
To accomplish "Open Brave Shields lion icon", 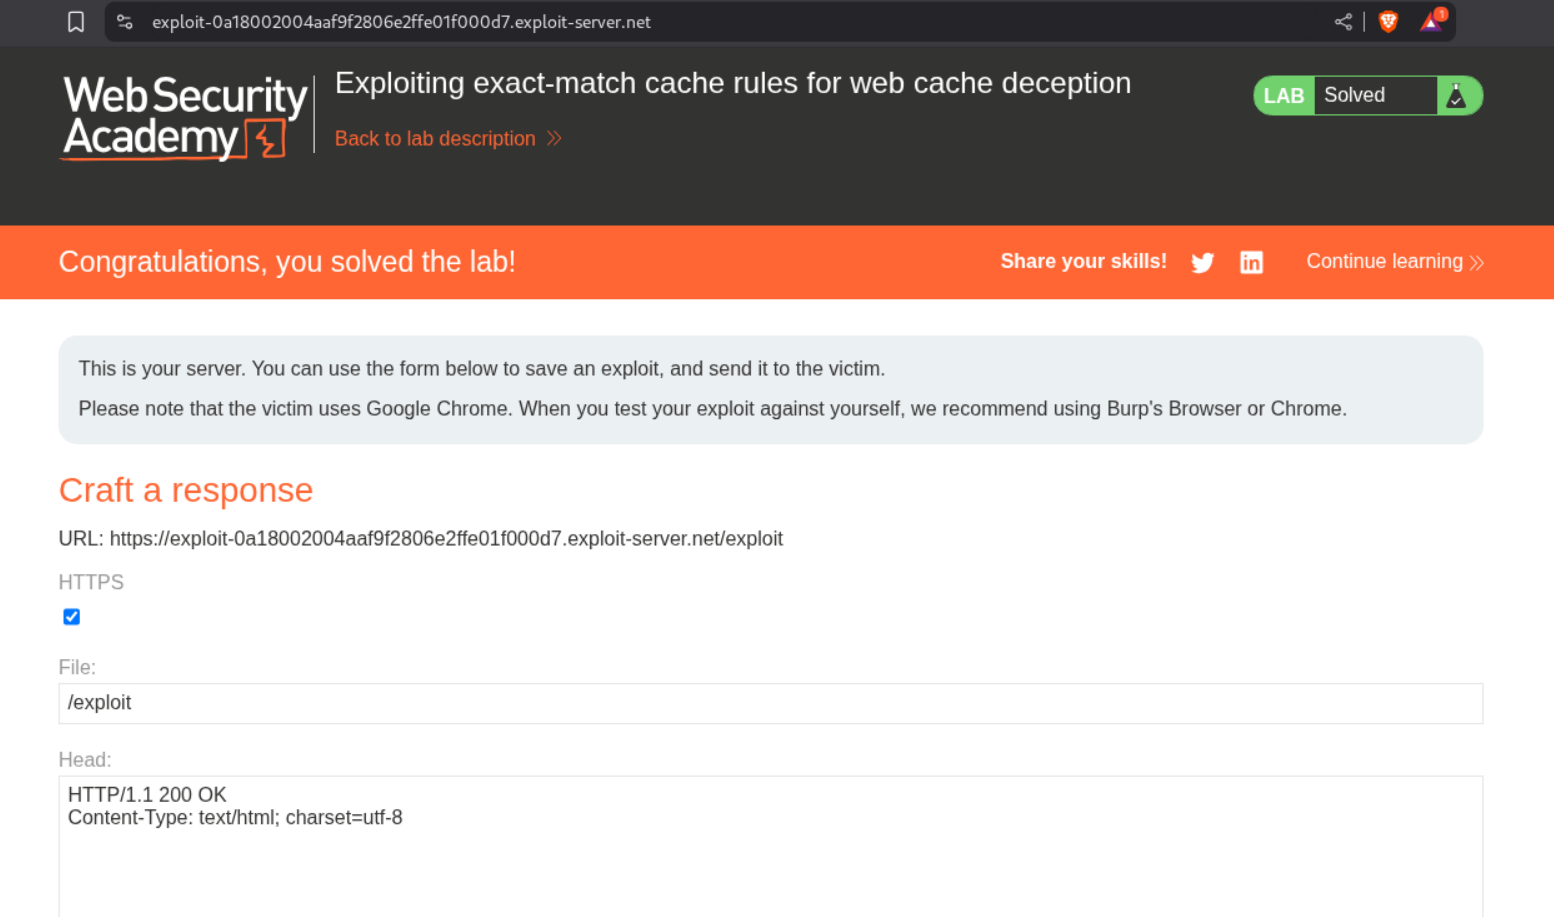I will (1388, 22).
